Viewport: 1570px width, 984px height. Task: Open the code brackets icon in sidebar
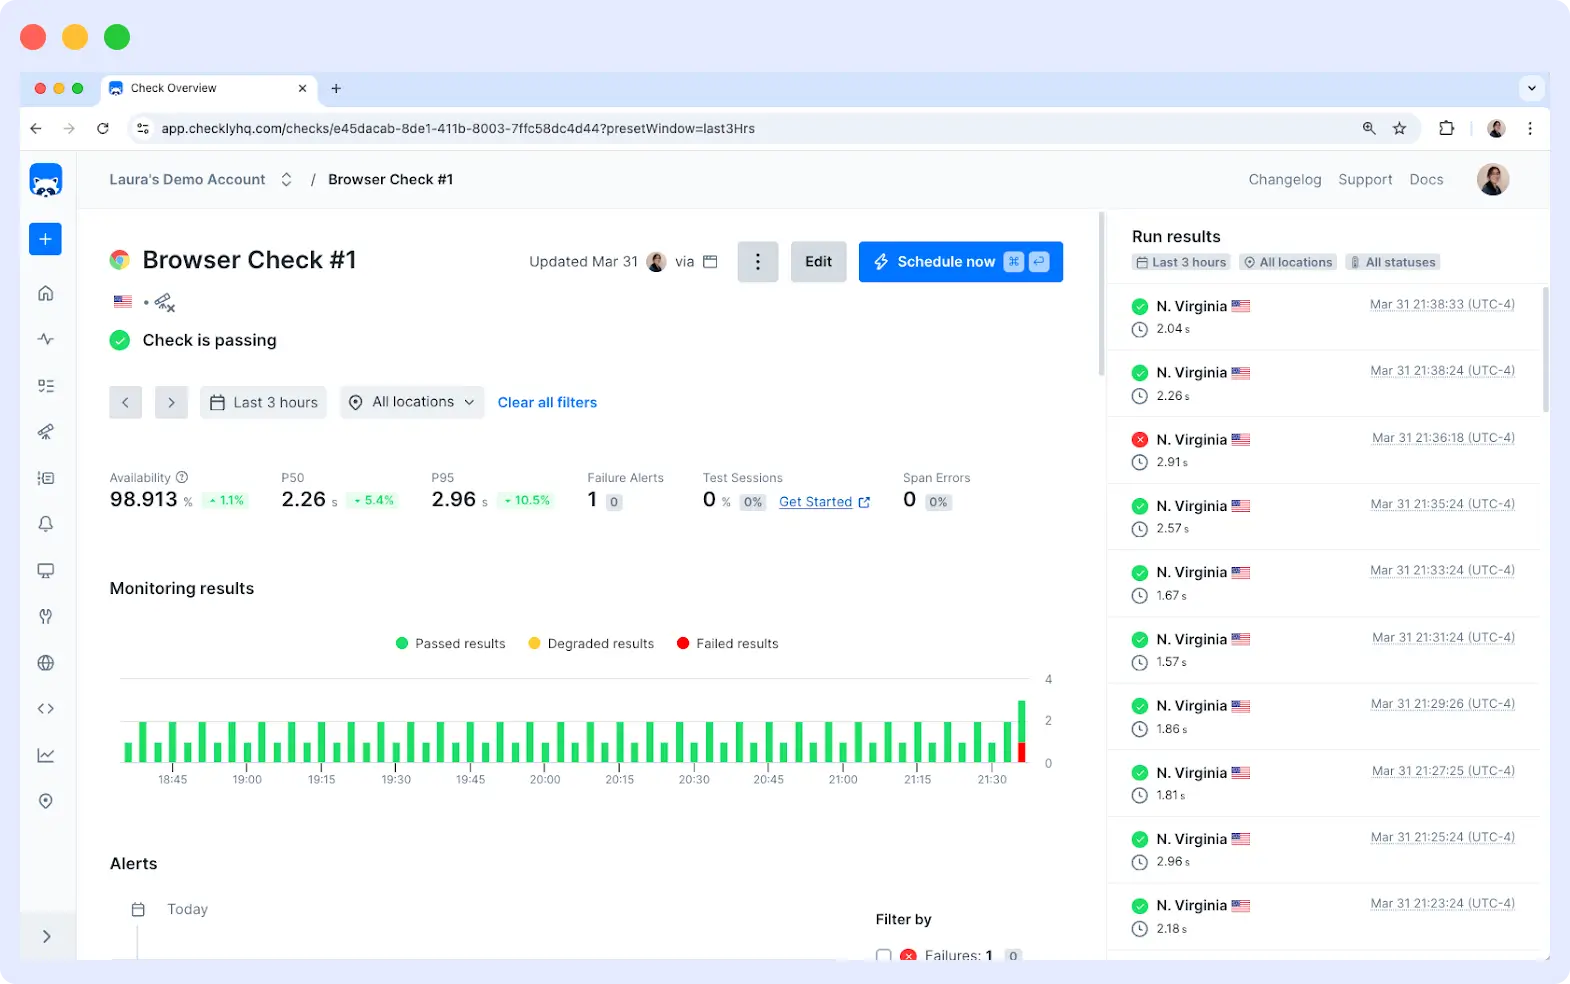click(45, 709)
